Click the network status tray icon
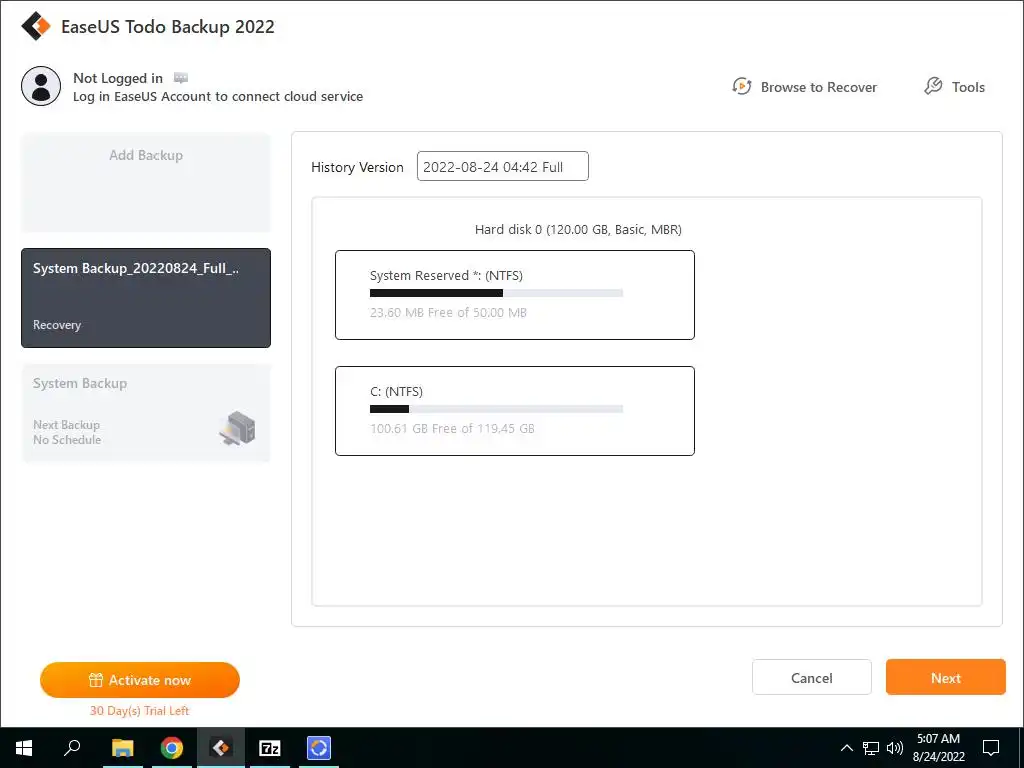 (871, 748)
